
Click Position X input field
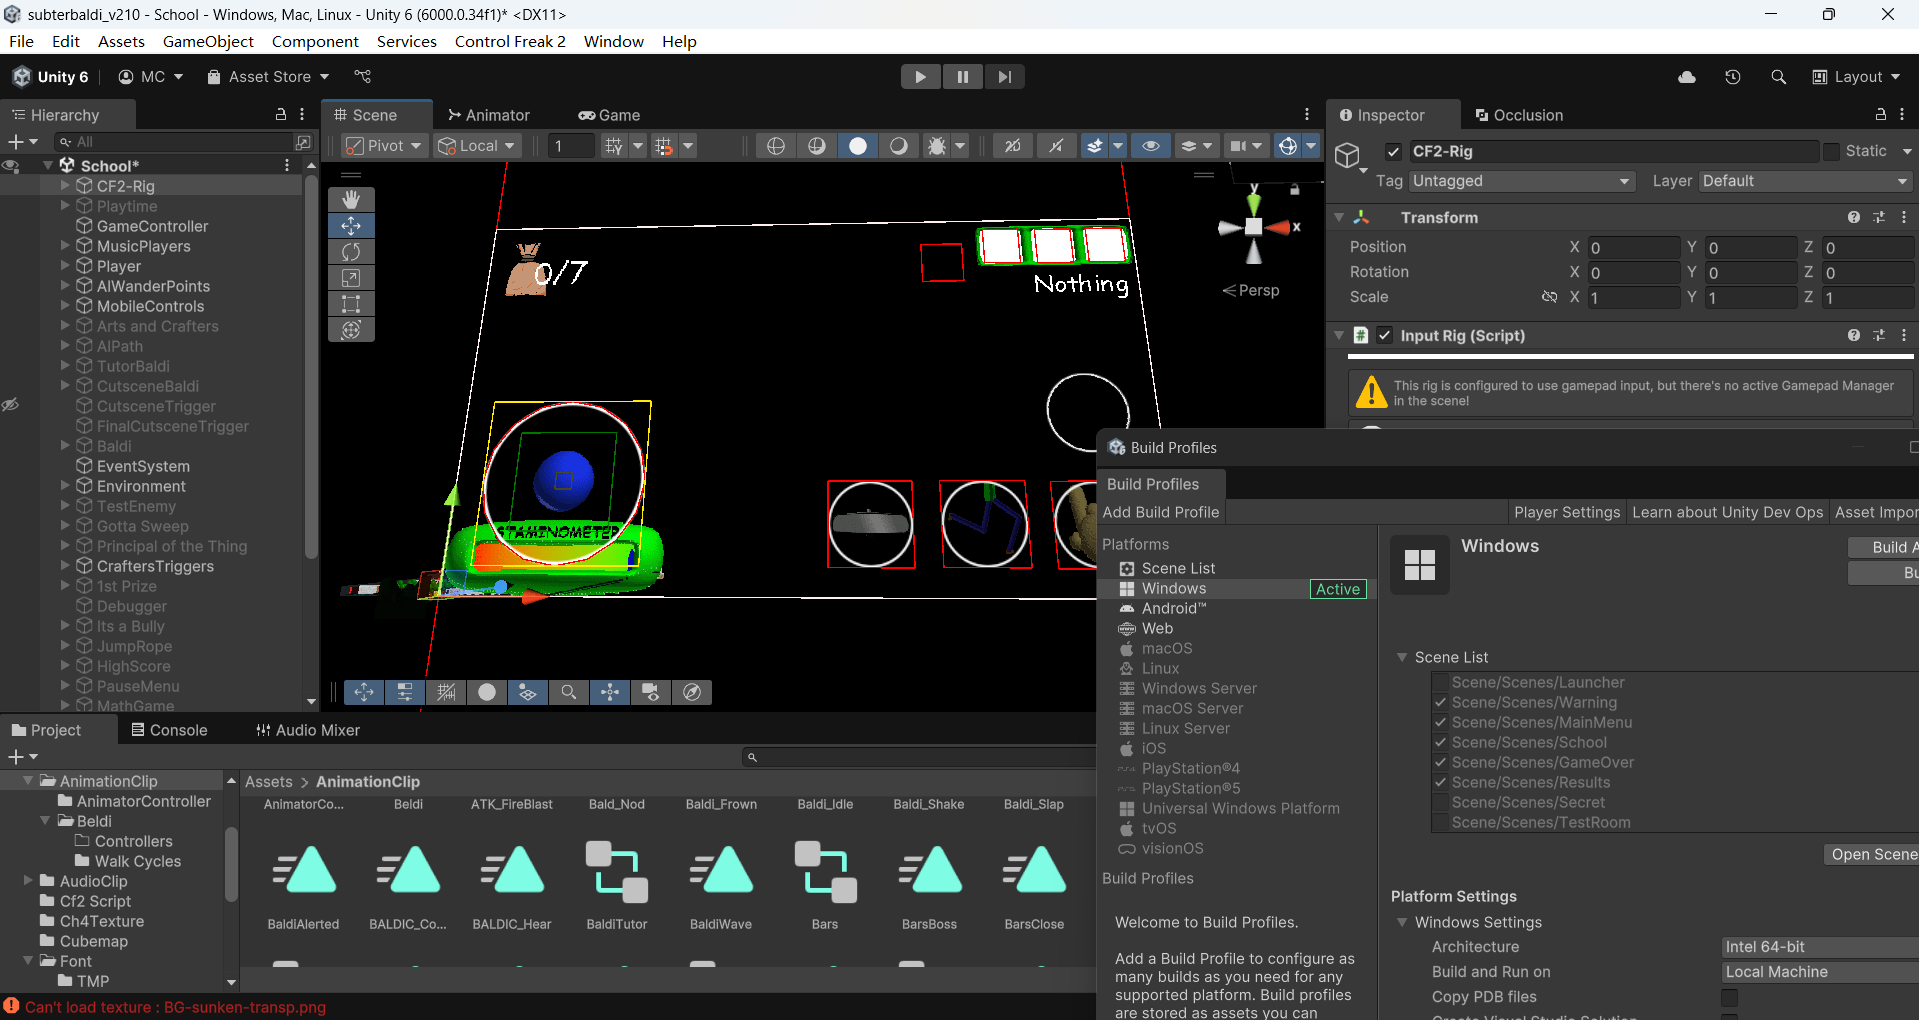[1633, 247]
